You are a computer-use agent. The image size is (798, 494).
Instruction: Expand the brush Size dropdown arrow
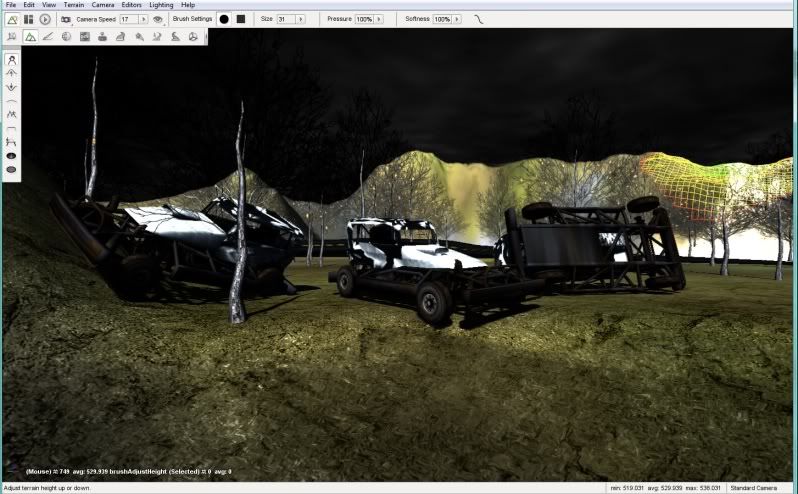coord(299,19)
